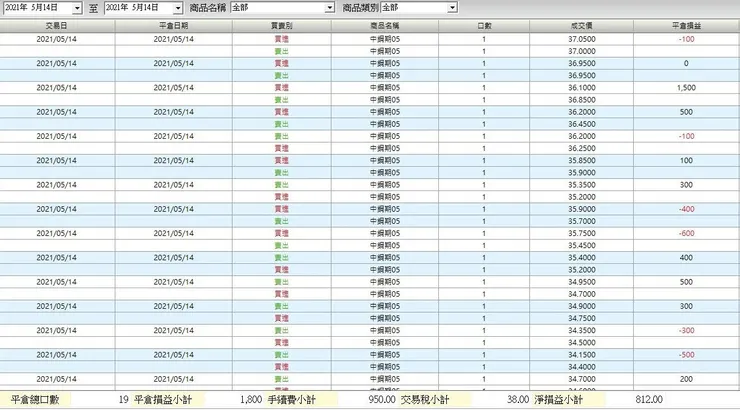The image size is (740, 410).
Task: Select the price cell 37.0500
Action: (x=581, y=39)
